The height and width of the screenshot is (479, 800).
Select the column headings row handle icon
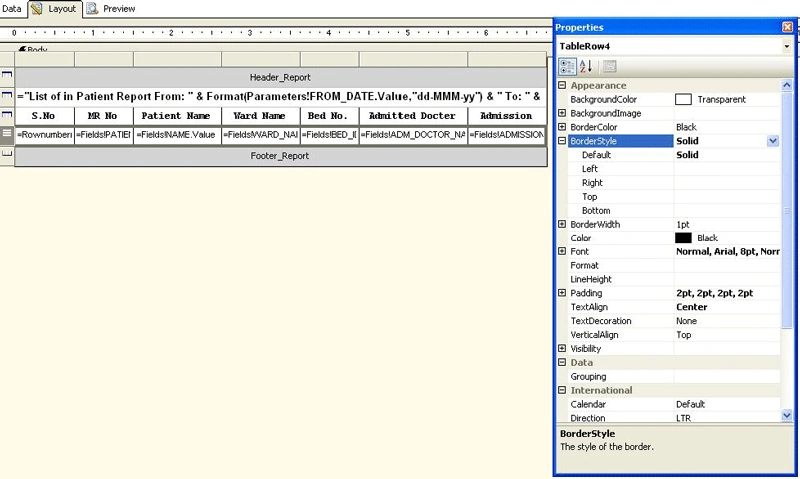click(7, 115)
